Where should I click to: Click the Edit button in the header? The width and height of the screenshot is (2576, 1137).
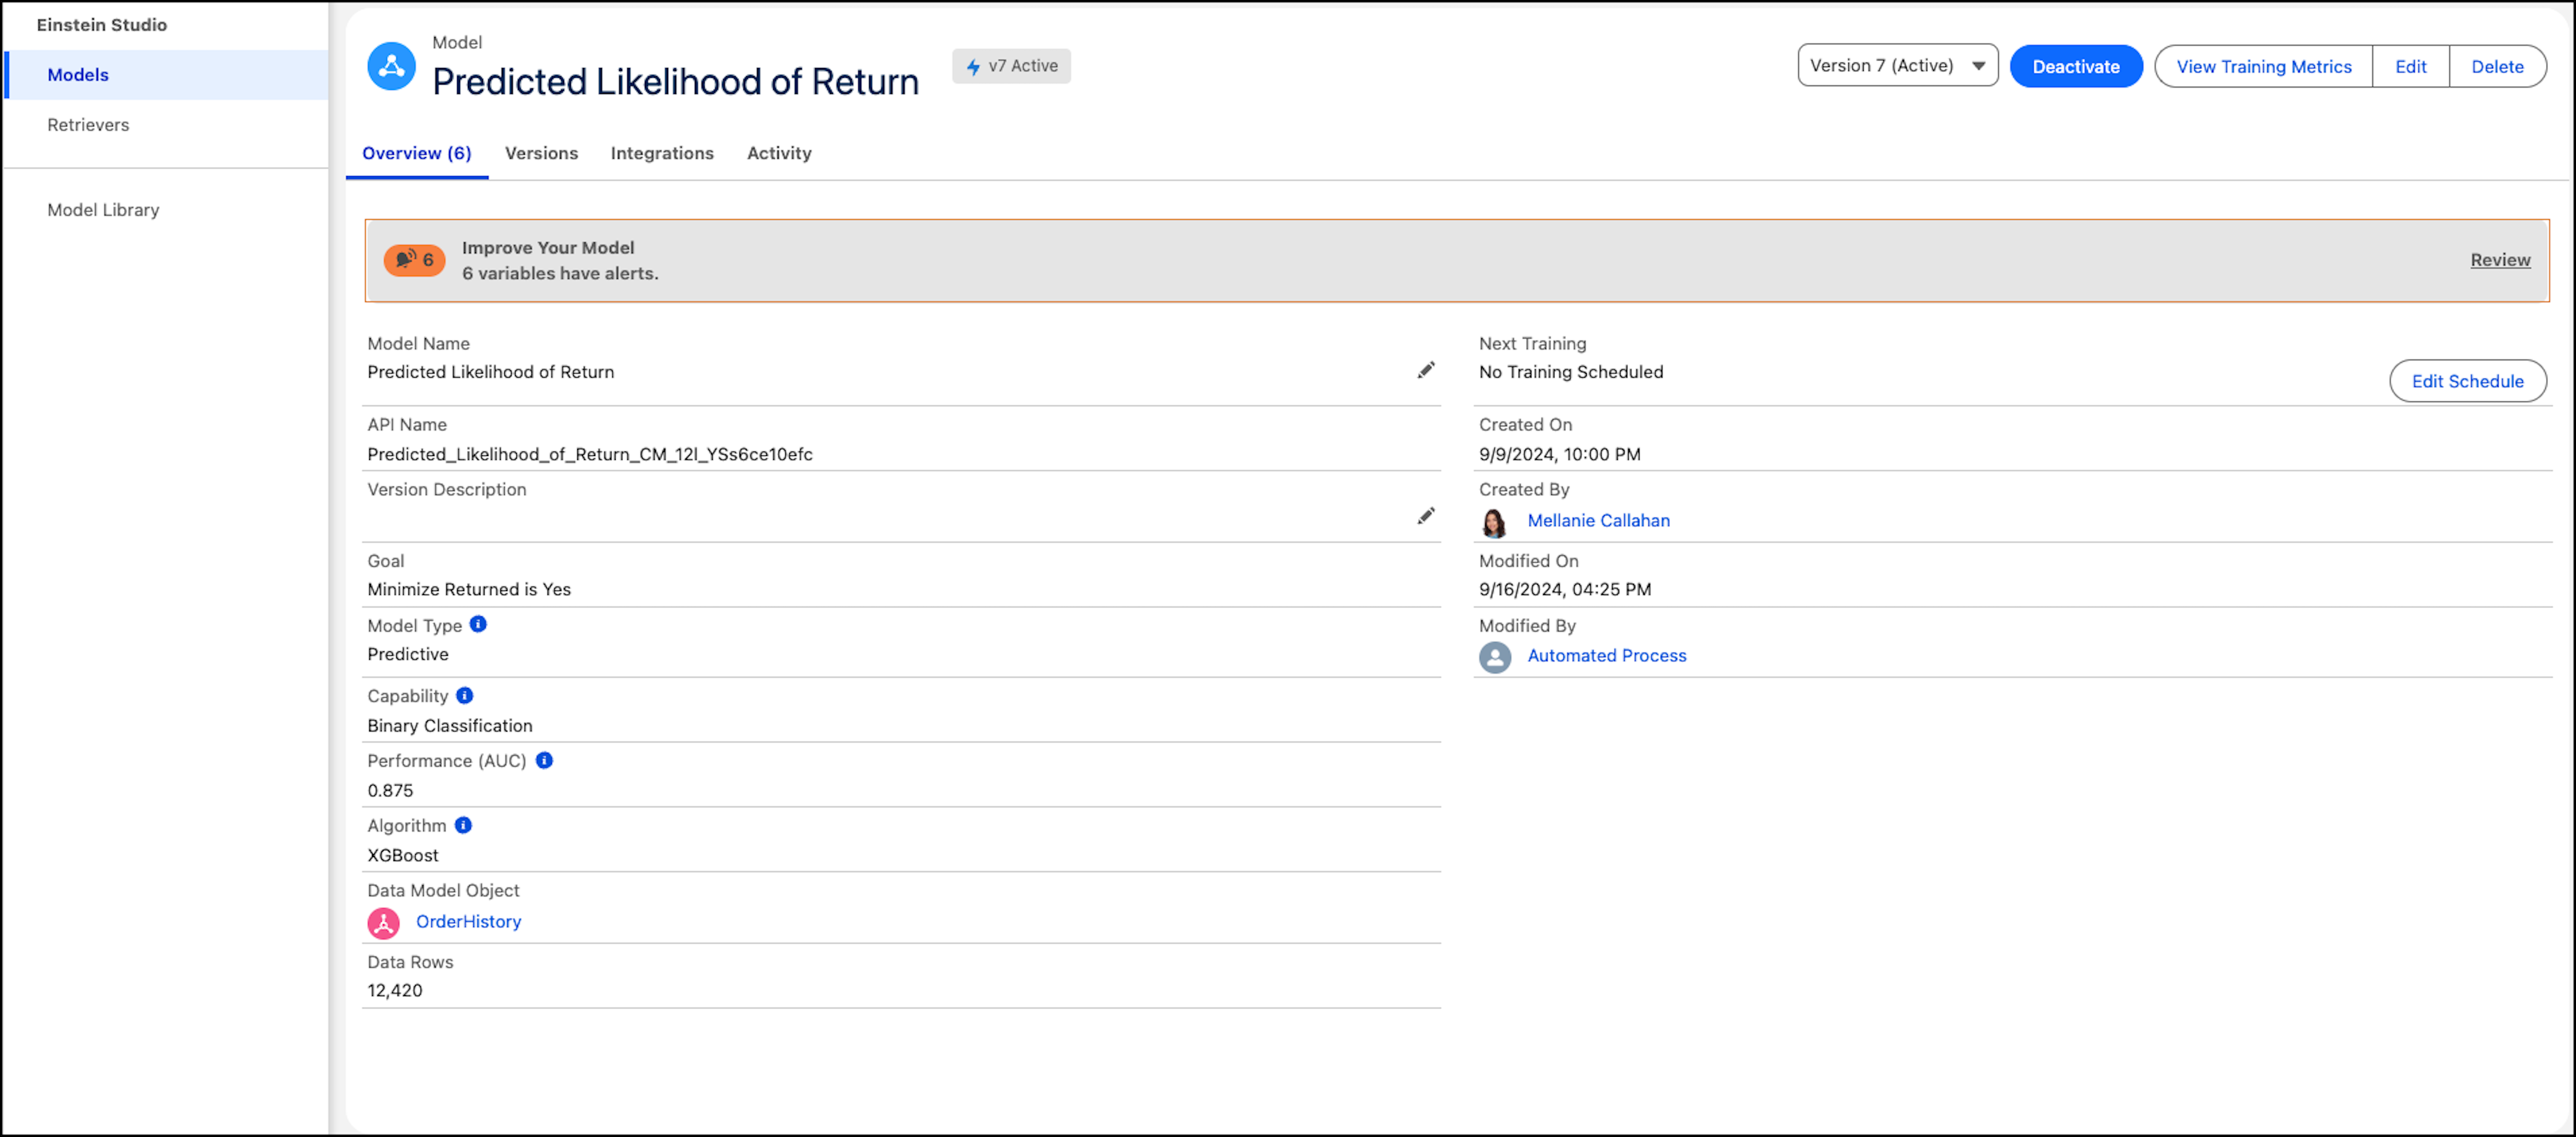2410,67
